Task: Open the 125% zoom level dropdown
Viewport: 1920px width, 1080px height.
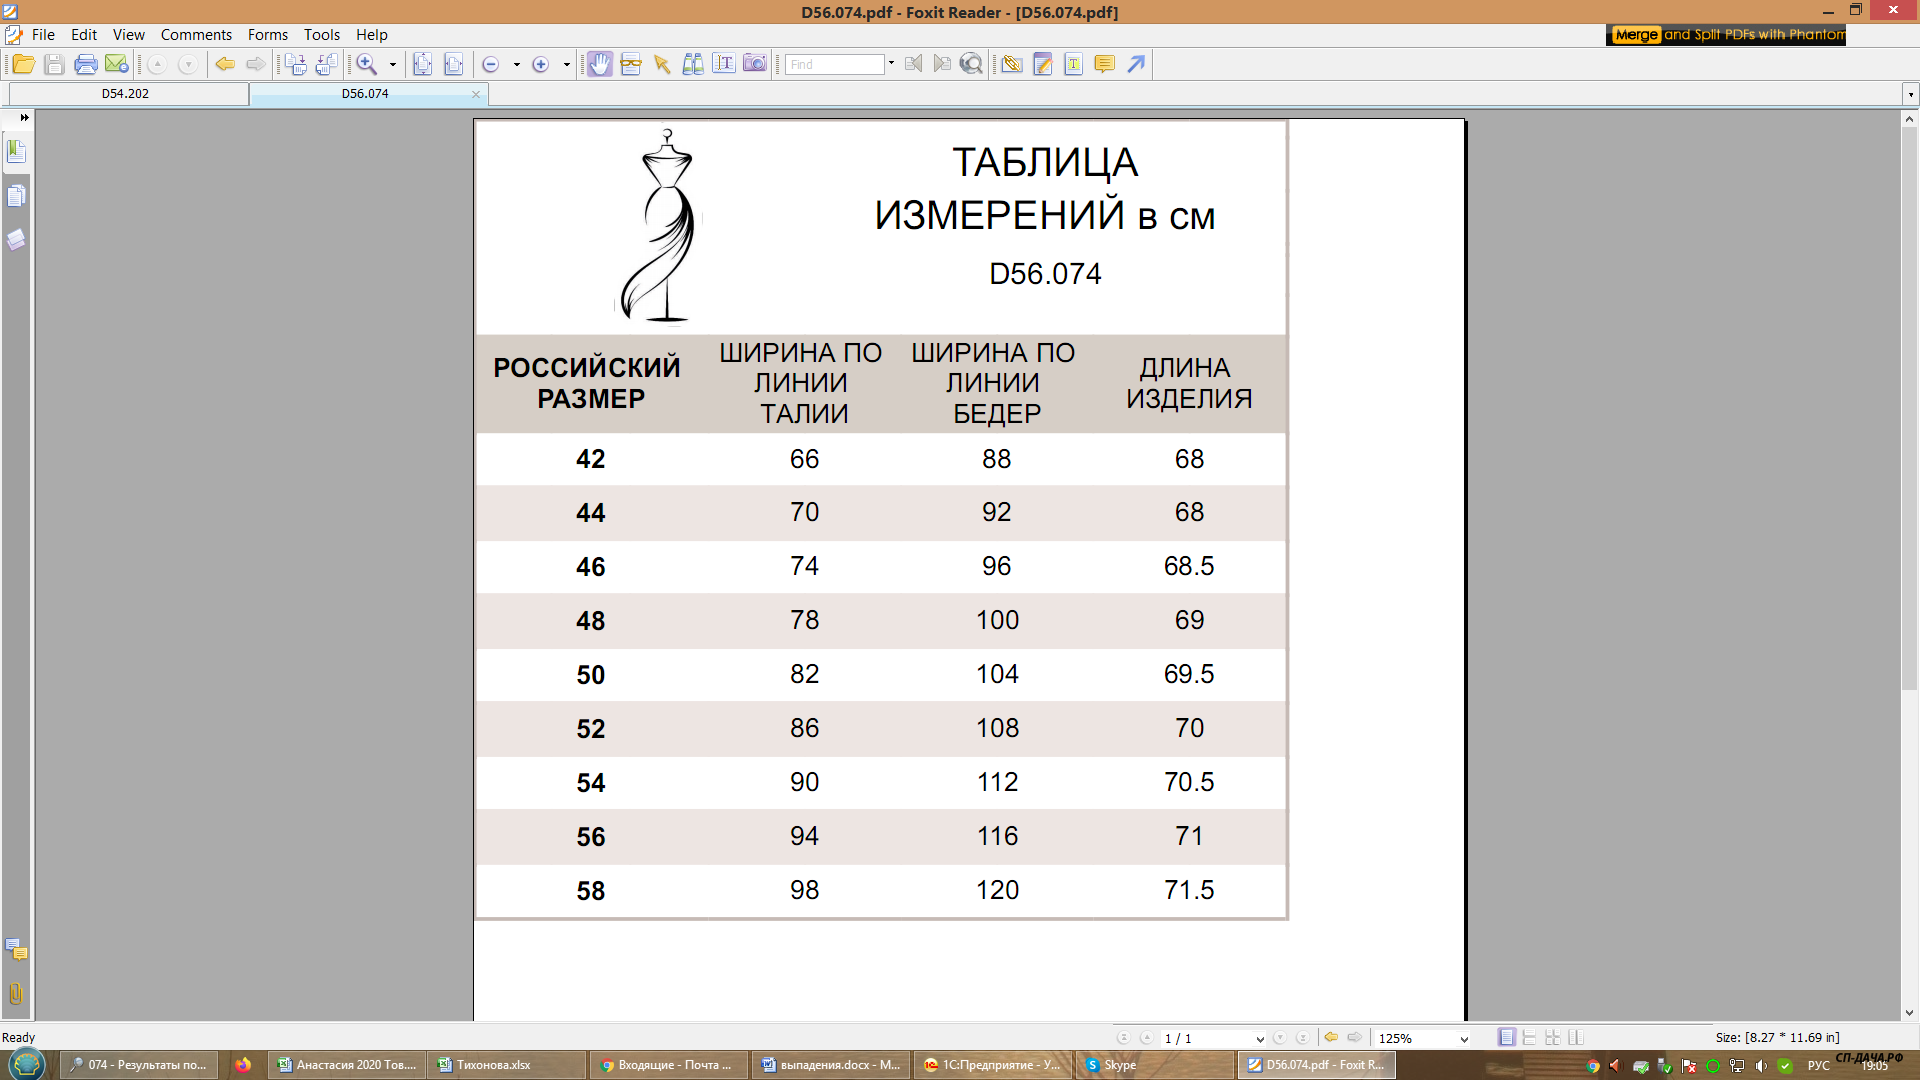Action: pyautogui.click(x=1464, y=1039)
